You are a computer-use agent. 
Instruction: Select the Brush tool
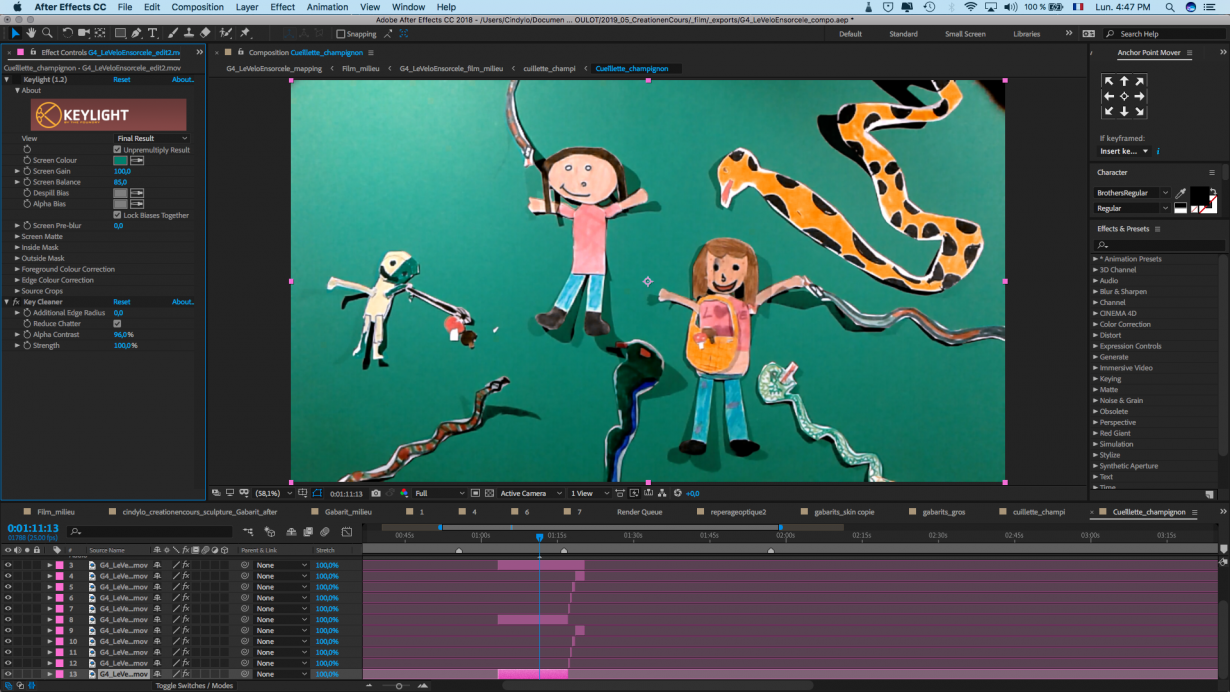(173, 33)
